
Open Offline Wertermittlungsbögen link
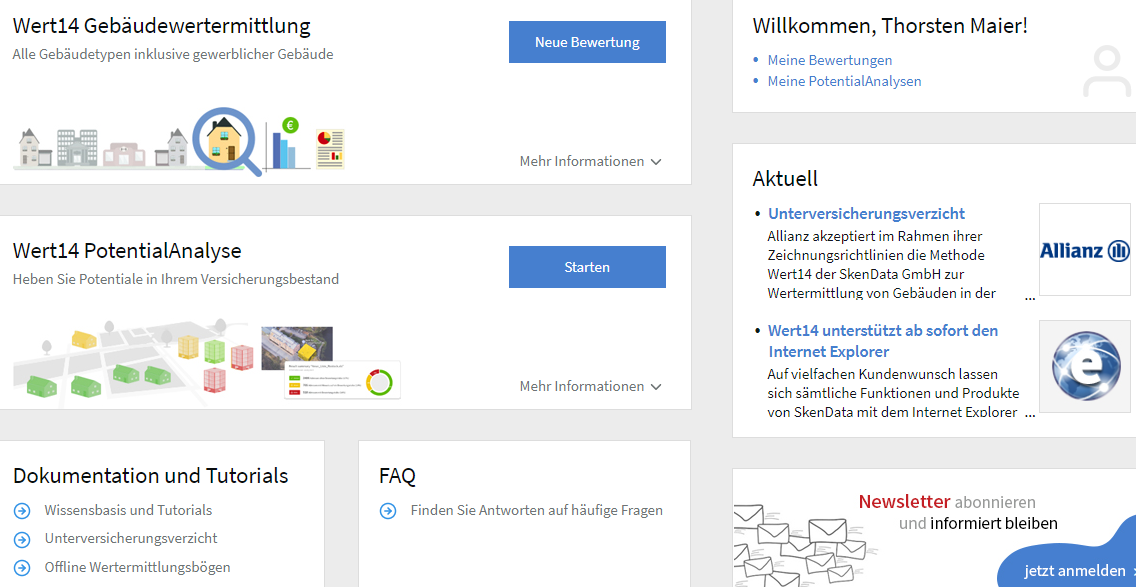click(x=137, y=567)
